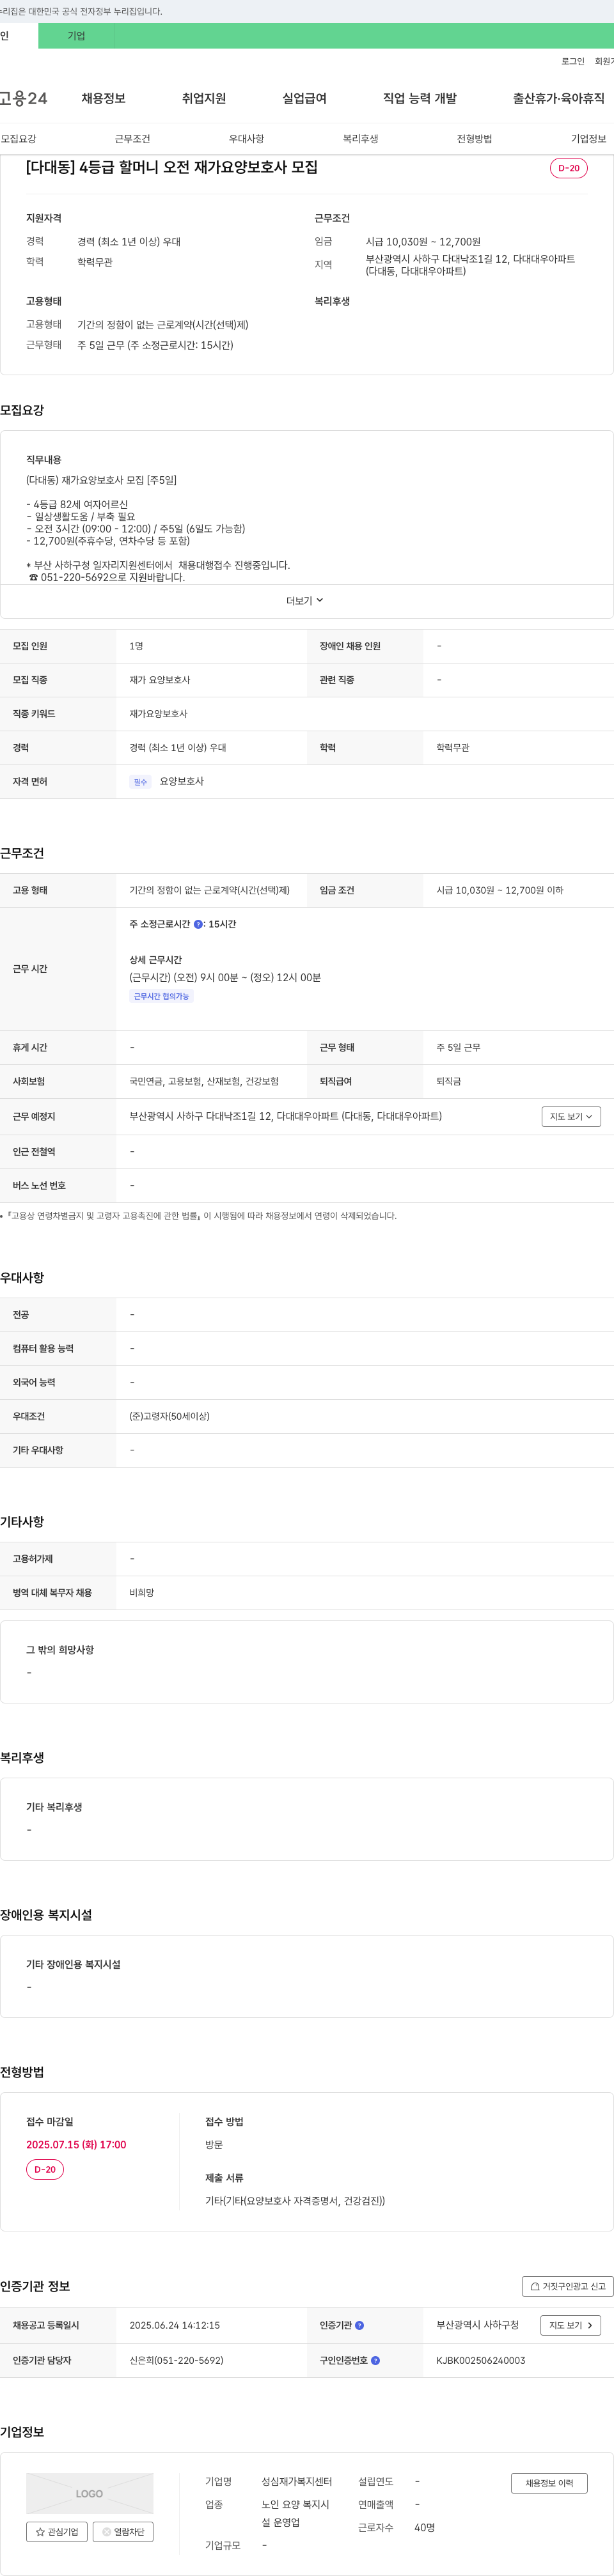The image size is (614, 2576).
Task: Click the 필수 tag before 요양보호사
Action: point(140,782)
